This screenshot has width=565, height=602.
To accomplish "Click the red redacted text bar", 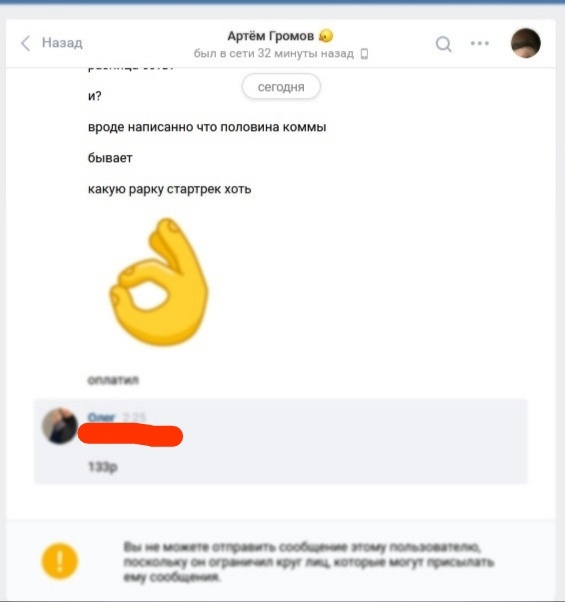I will coord(131,435).
